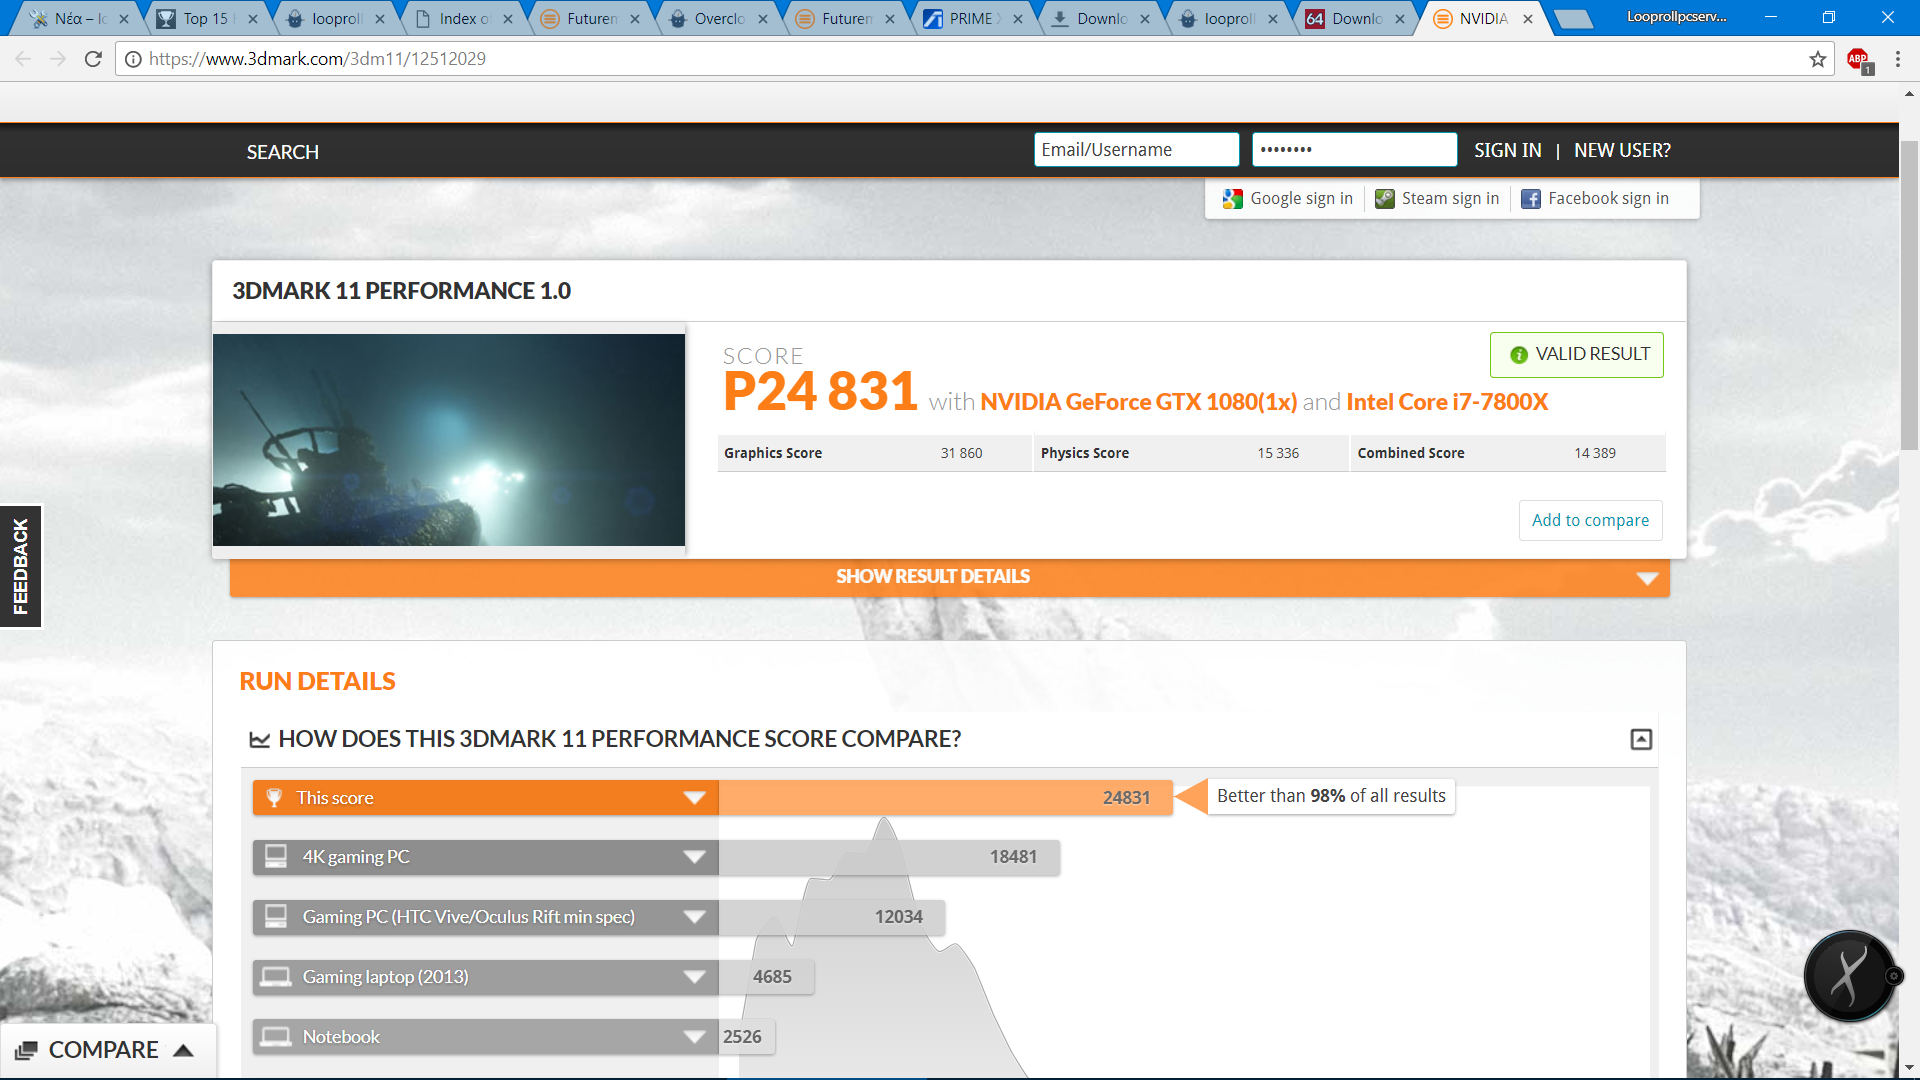
Task: Open the Adblock Plus extension icon
Action: [x=1859, y=60]
